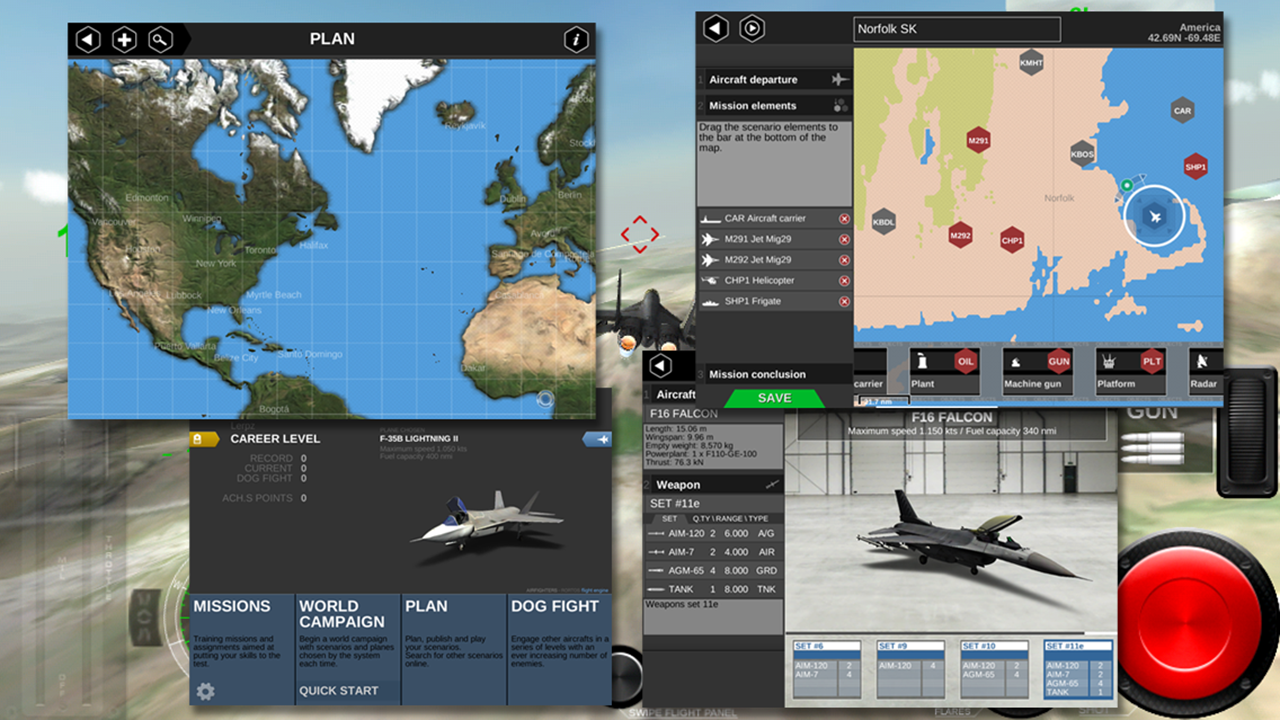Image resolution: width=1280 pixels, height=720 pixels.
Task: Click QUICK START under WORLD CAMPAIGN
Action: pyautogui.click(x=340, y=690)
